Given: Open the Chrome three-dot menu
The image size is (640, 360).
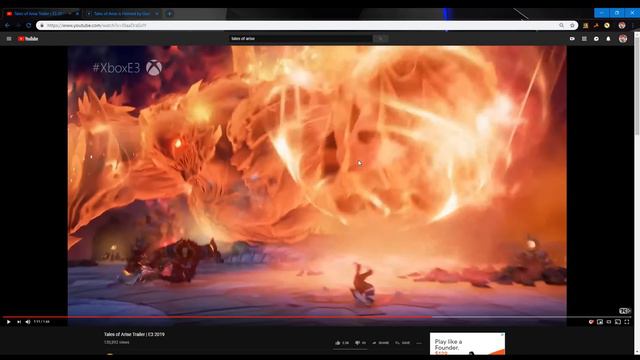Looking at the screenshot, I should [633, 25].
